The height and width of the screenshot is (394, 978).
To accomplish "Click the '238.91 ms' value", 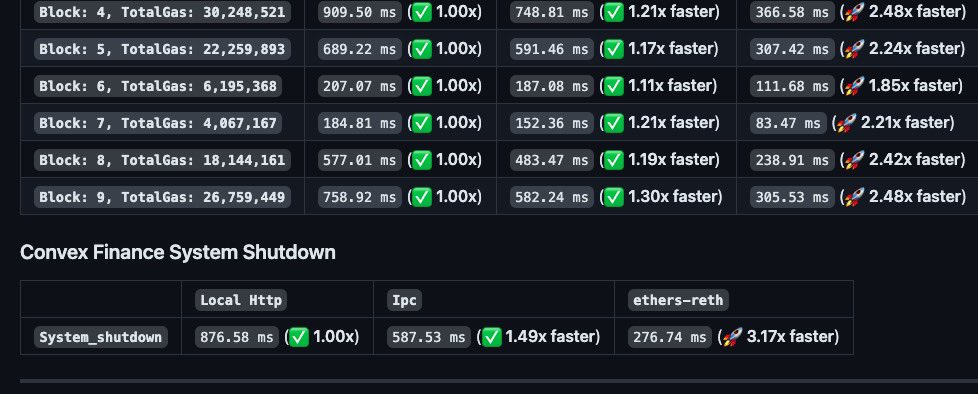I will point(792,160).
